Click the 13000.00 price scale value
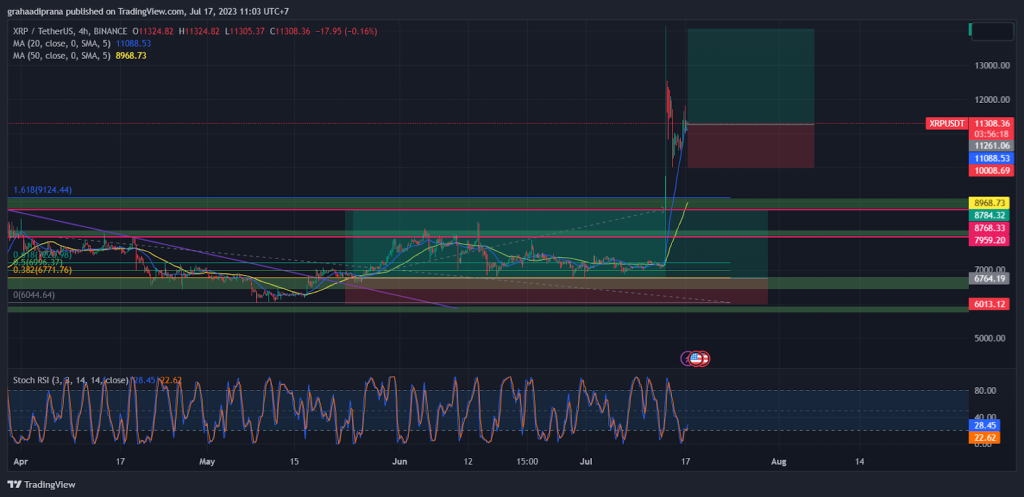Image resolution: width=1024 pixels, height=497 pixels. coord(991,65)
